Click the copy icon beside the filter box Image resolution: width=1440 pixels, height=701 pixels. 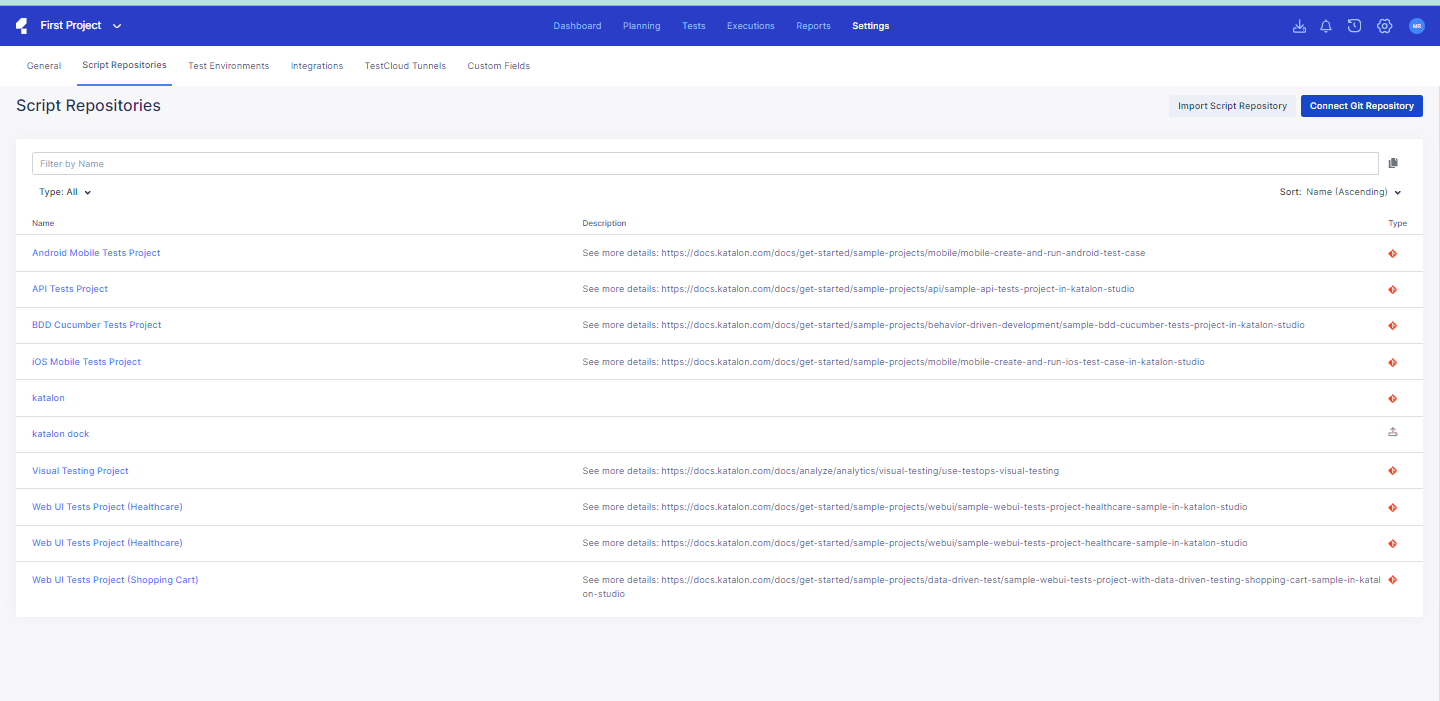(x=1393, y=163)
